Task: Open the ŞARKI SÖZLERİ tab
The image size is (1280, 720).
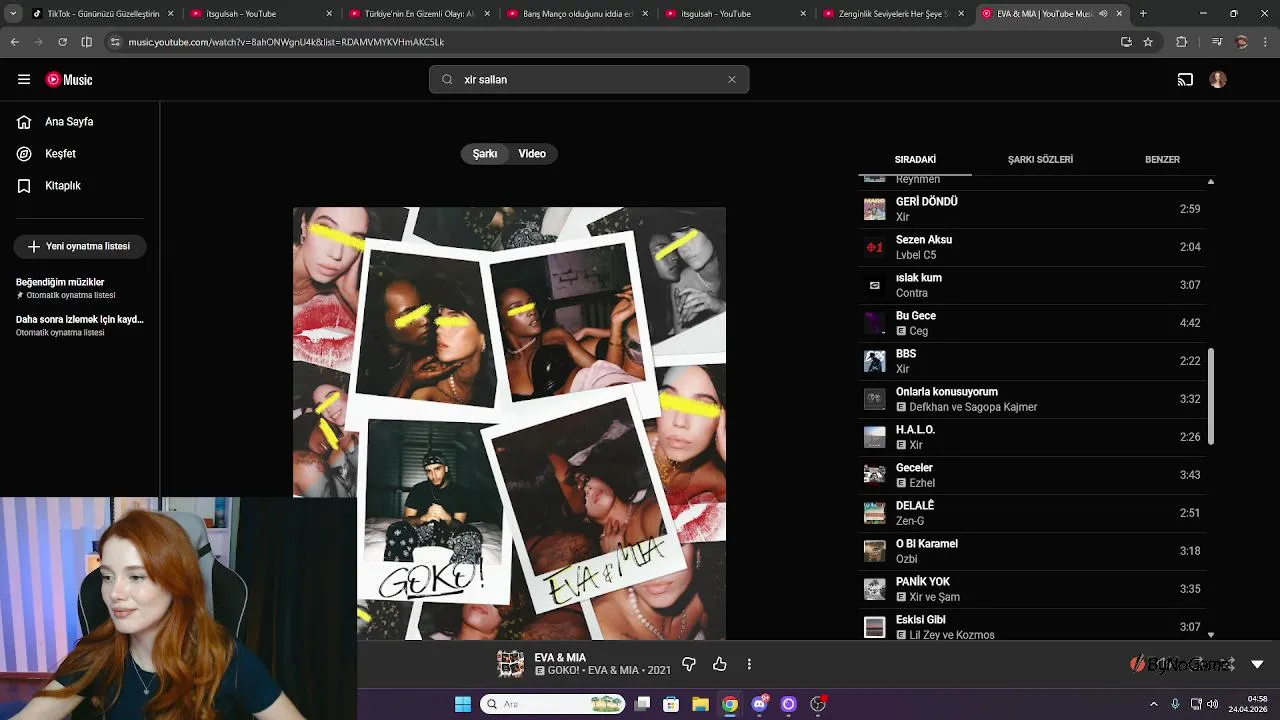Action: click(x=1040, y=160)
